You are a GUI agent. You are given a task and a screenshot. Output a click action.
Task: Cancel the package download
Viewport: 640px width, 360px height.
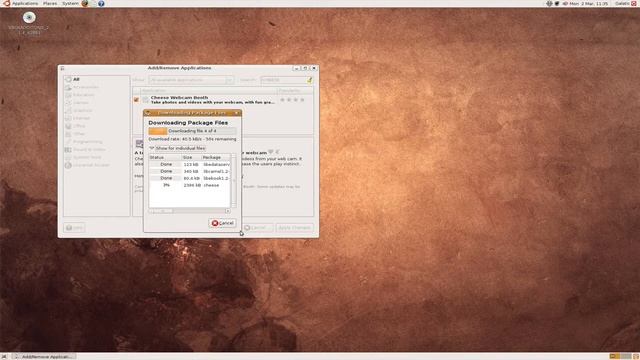click(x=222, y=223)
